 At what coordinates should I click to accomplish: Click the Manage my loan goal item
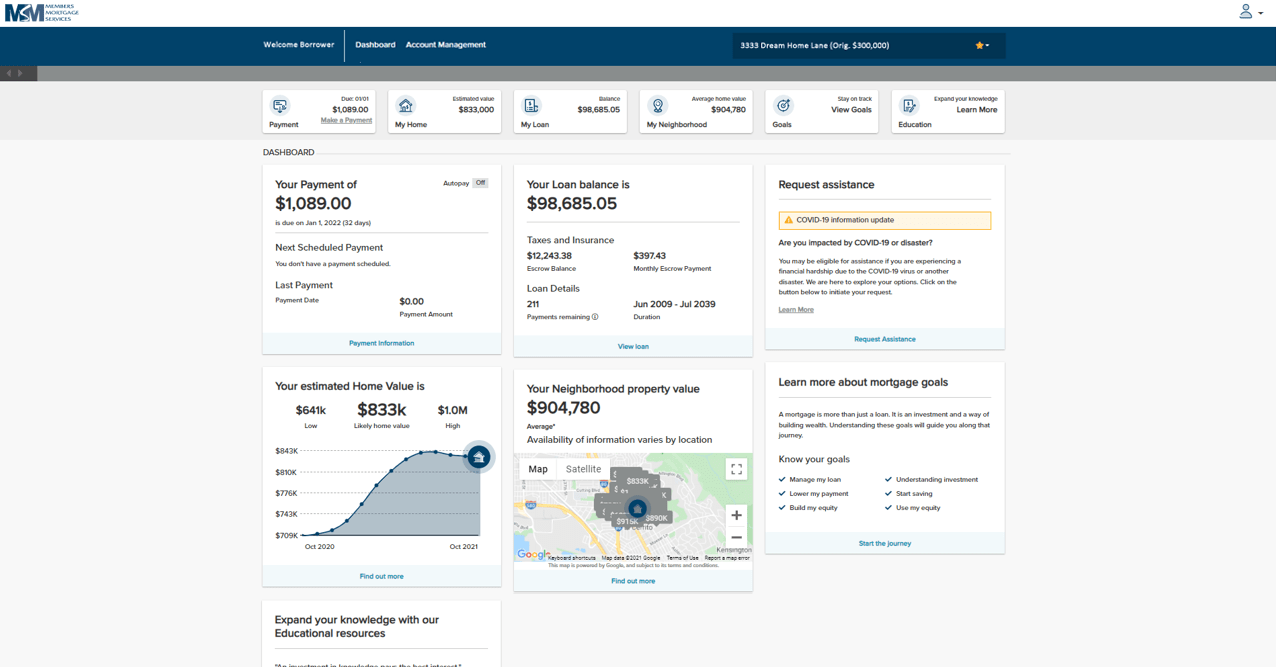pos(810,480)
